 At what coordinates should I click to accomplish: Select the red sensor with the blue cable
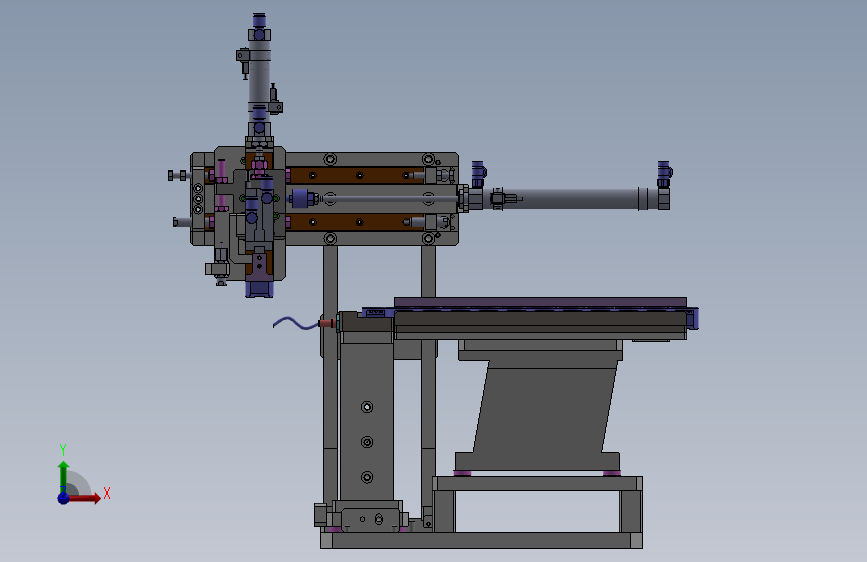pyautogui.click(x=327, y=323)
